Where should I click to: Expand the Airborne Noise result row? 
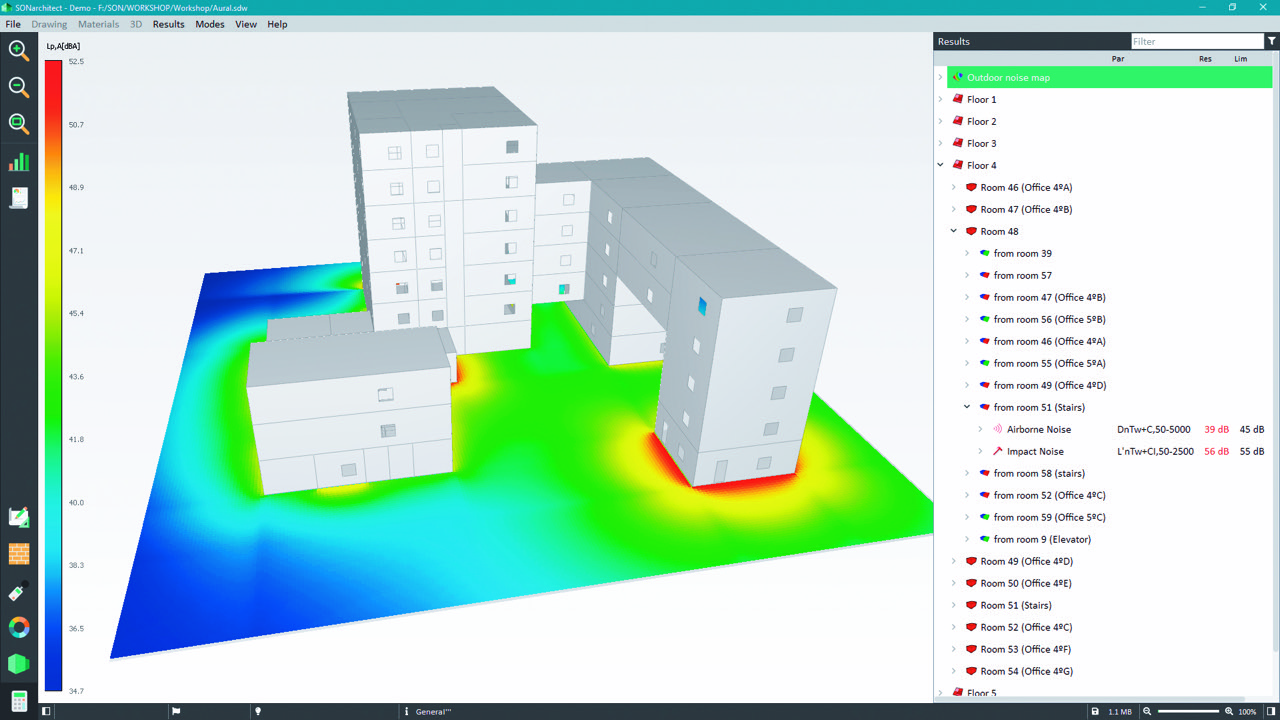point(981,430)
